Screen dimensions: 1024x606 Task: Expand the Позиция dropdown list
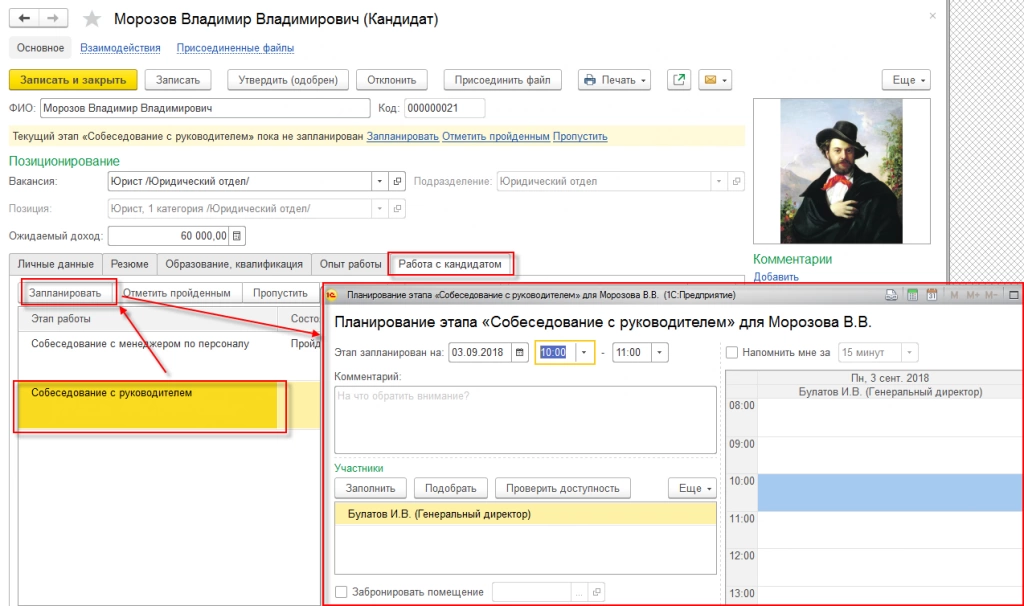click(x=379, y=208)
